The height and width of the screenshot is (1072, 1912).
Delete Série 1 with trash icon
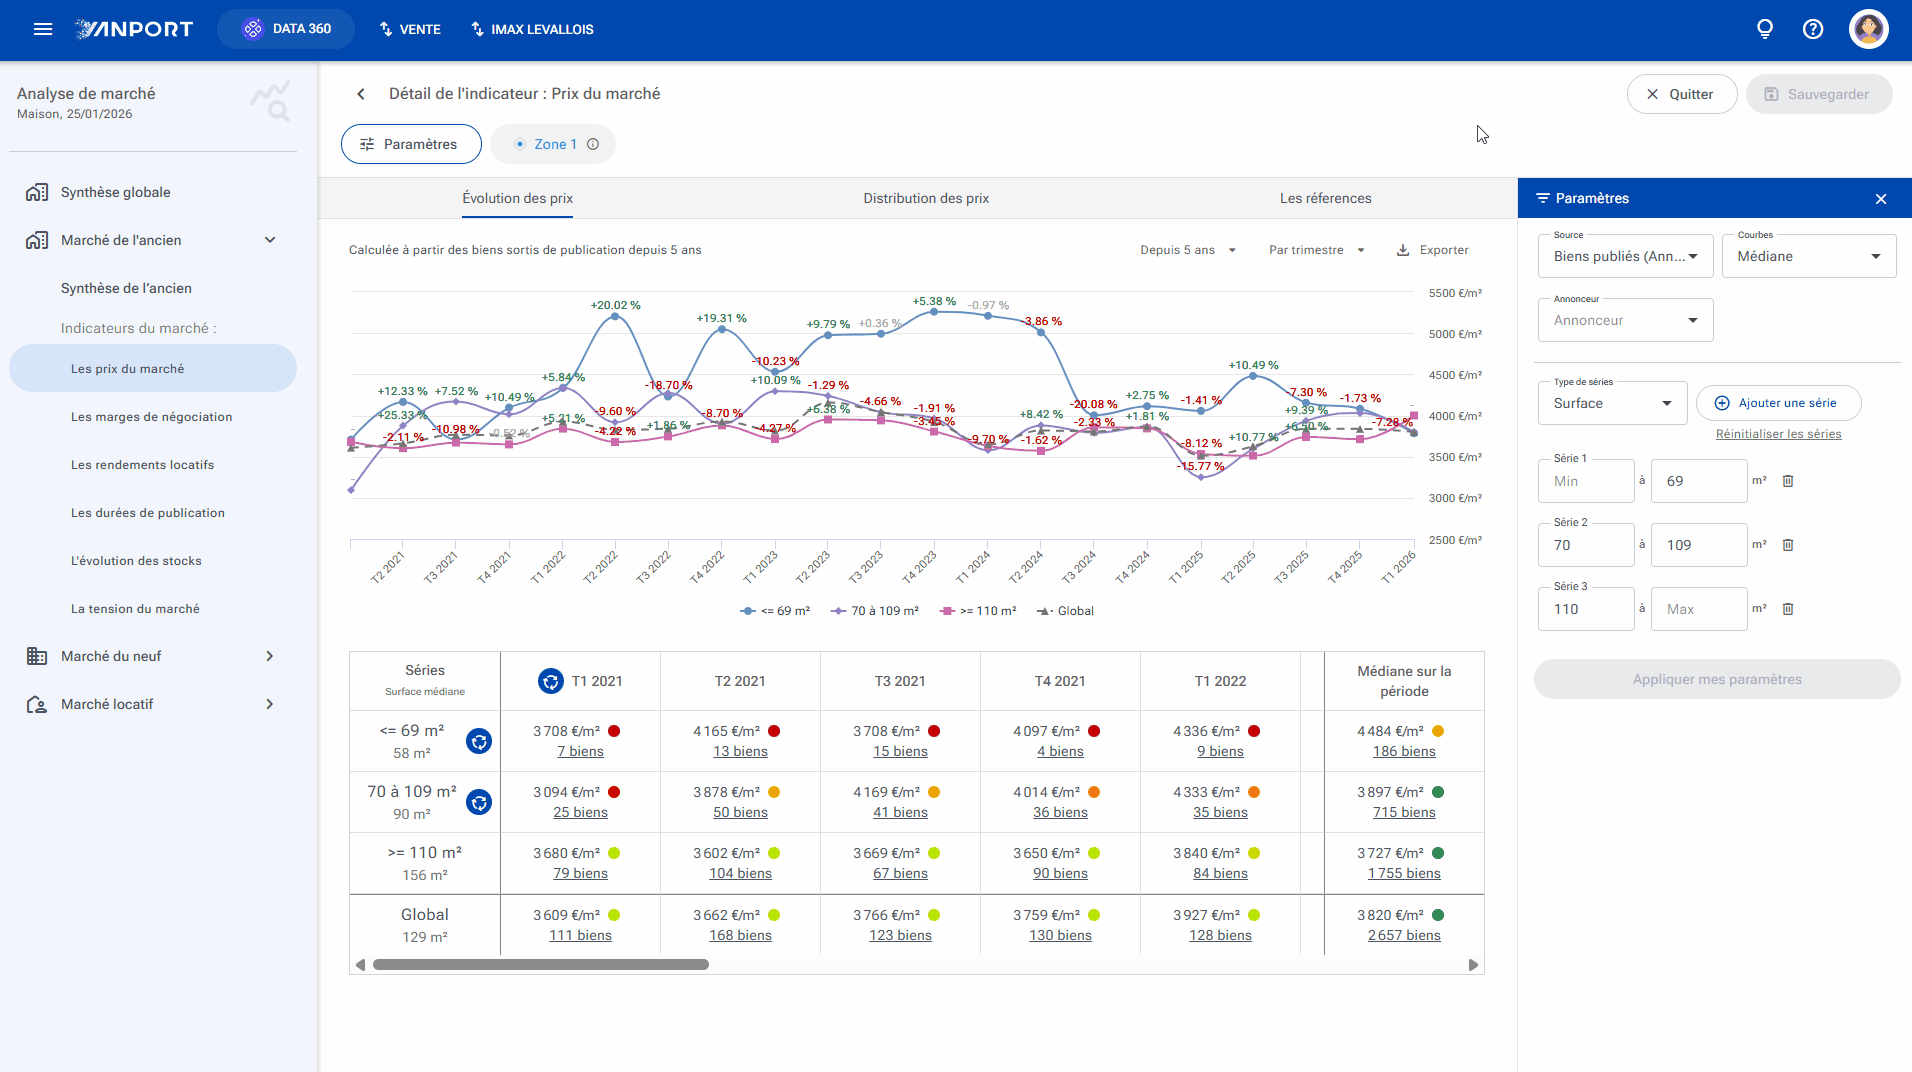coord(1788,481)
